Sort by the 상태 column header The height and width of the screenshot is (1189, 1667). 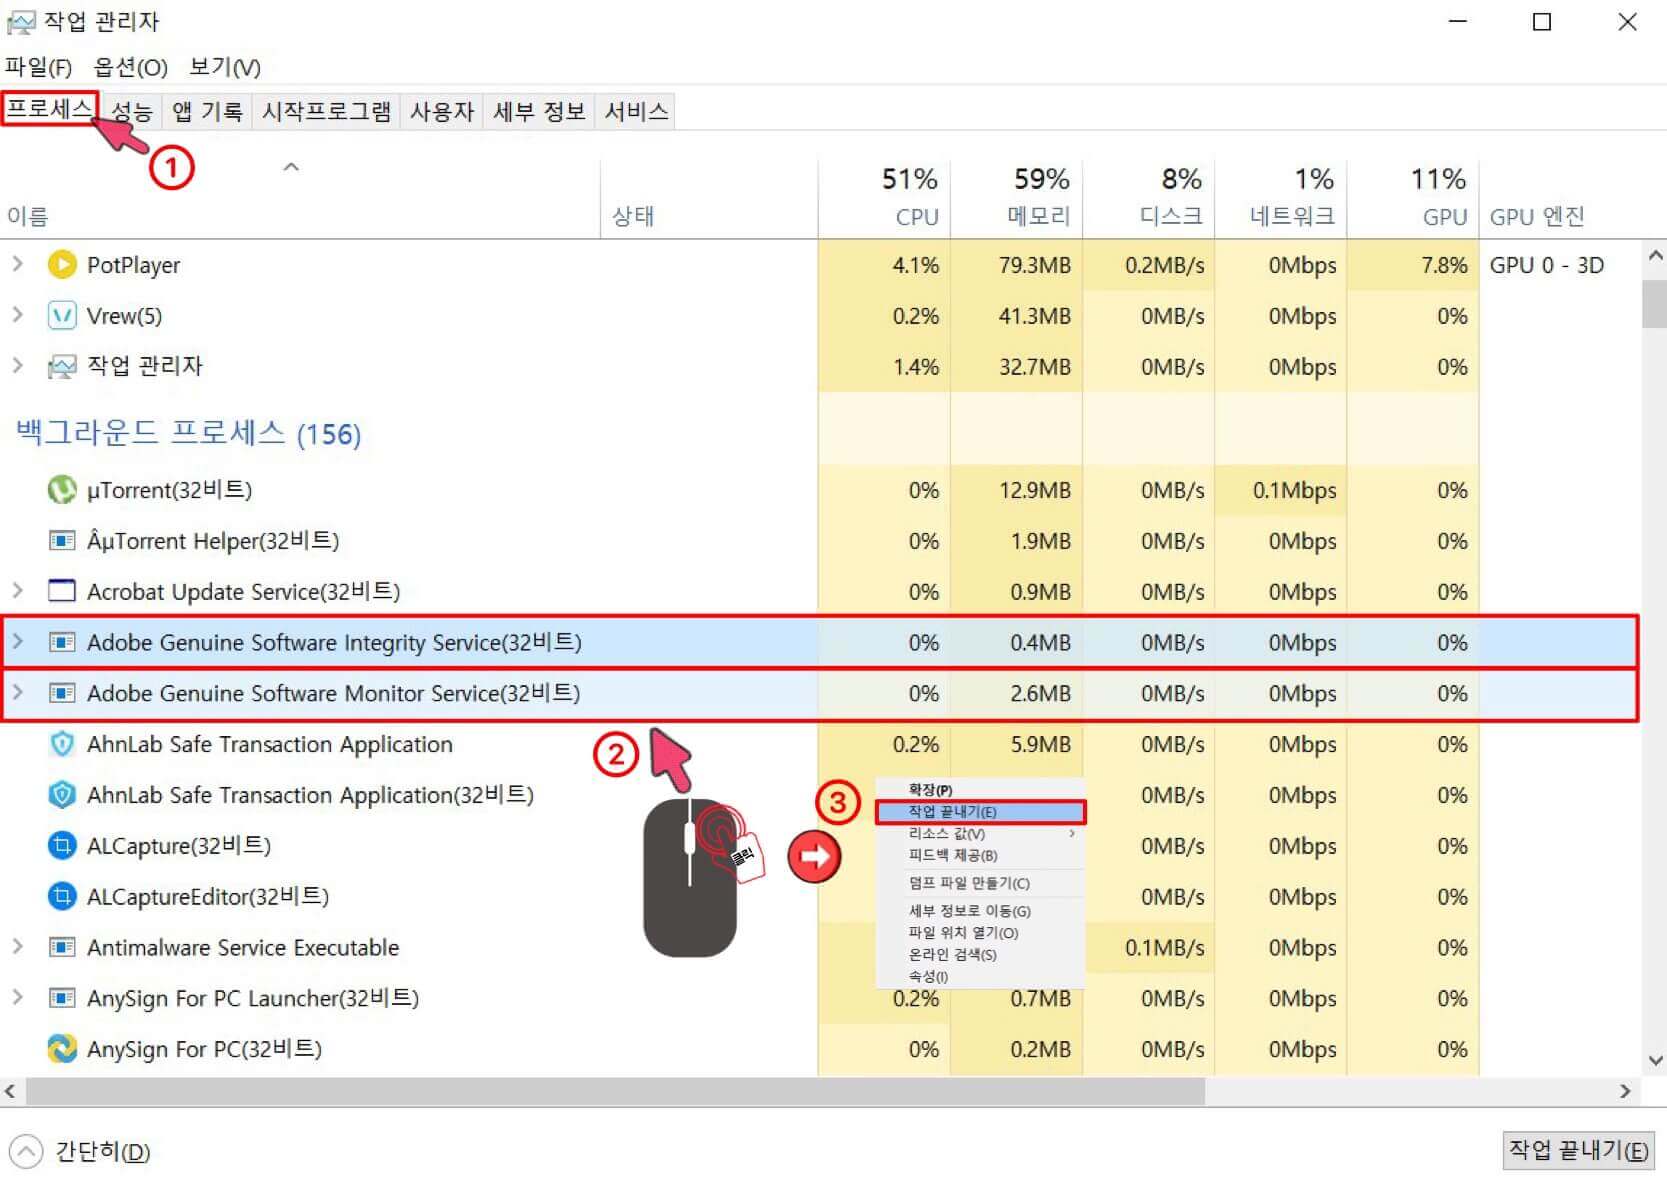click(x=709, y=198)
